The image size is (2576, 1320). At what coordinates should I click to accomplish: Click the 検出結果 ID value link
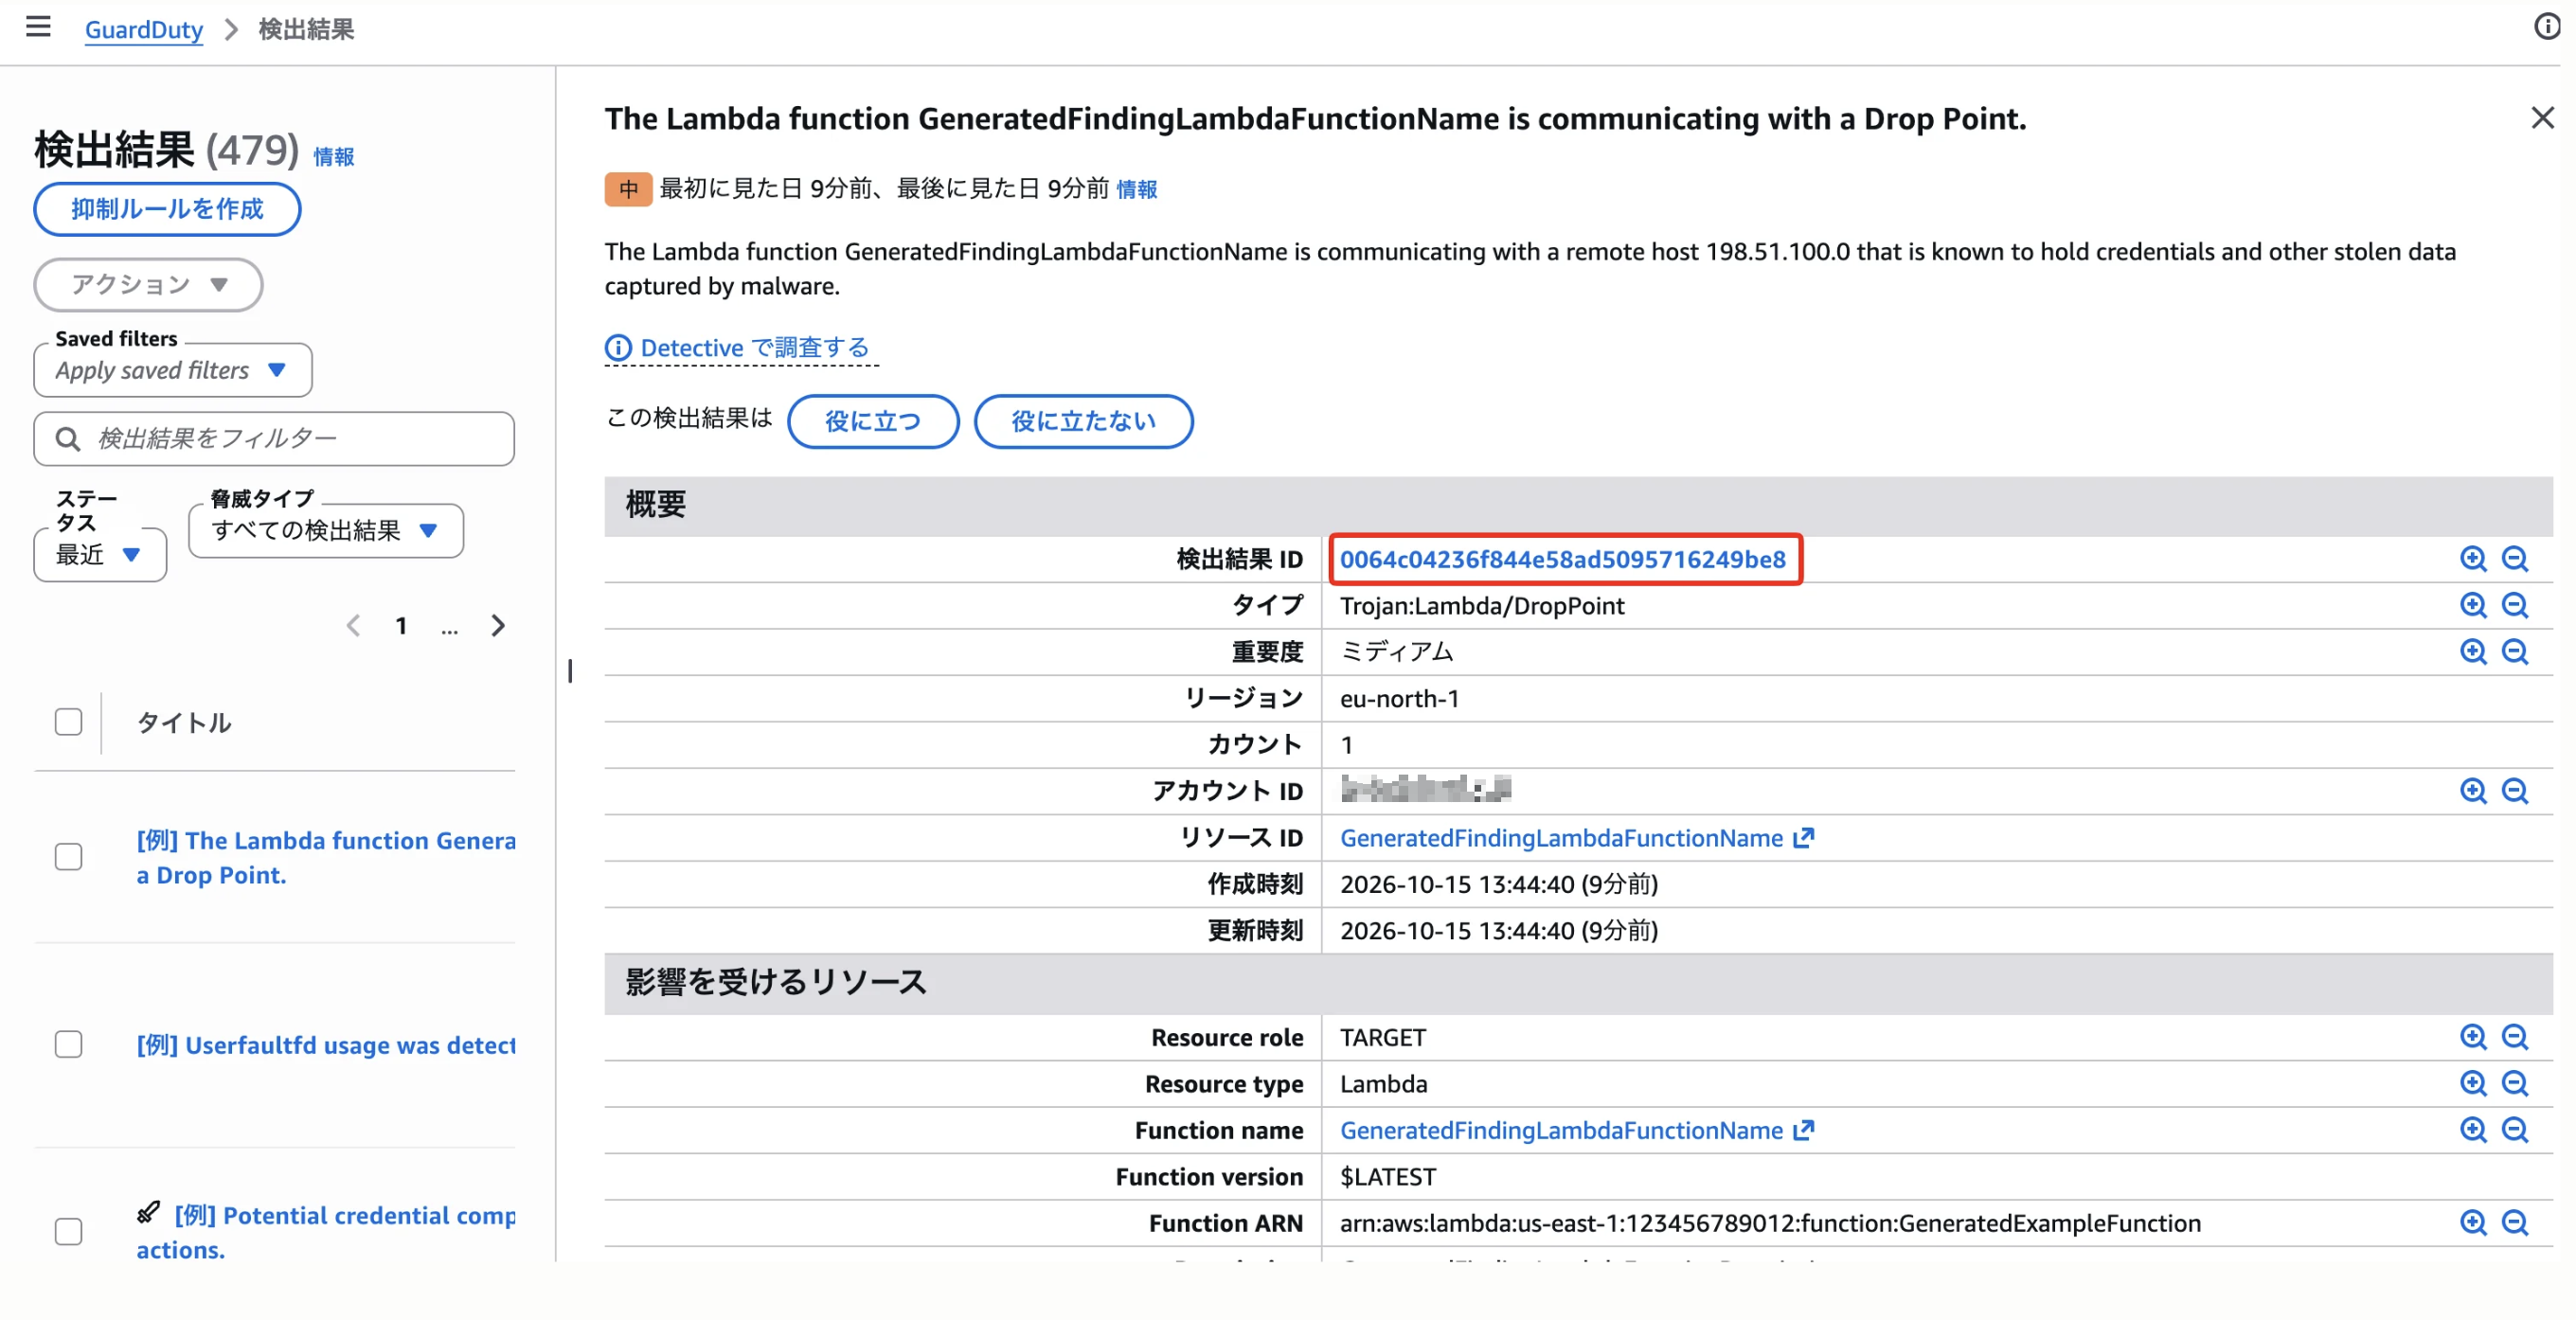click(x=1563, y=559)
